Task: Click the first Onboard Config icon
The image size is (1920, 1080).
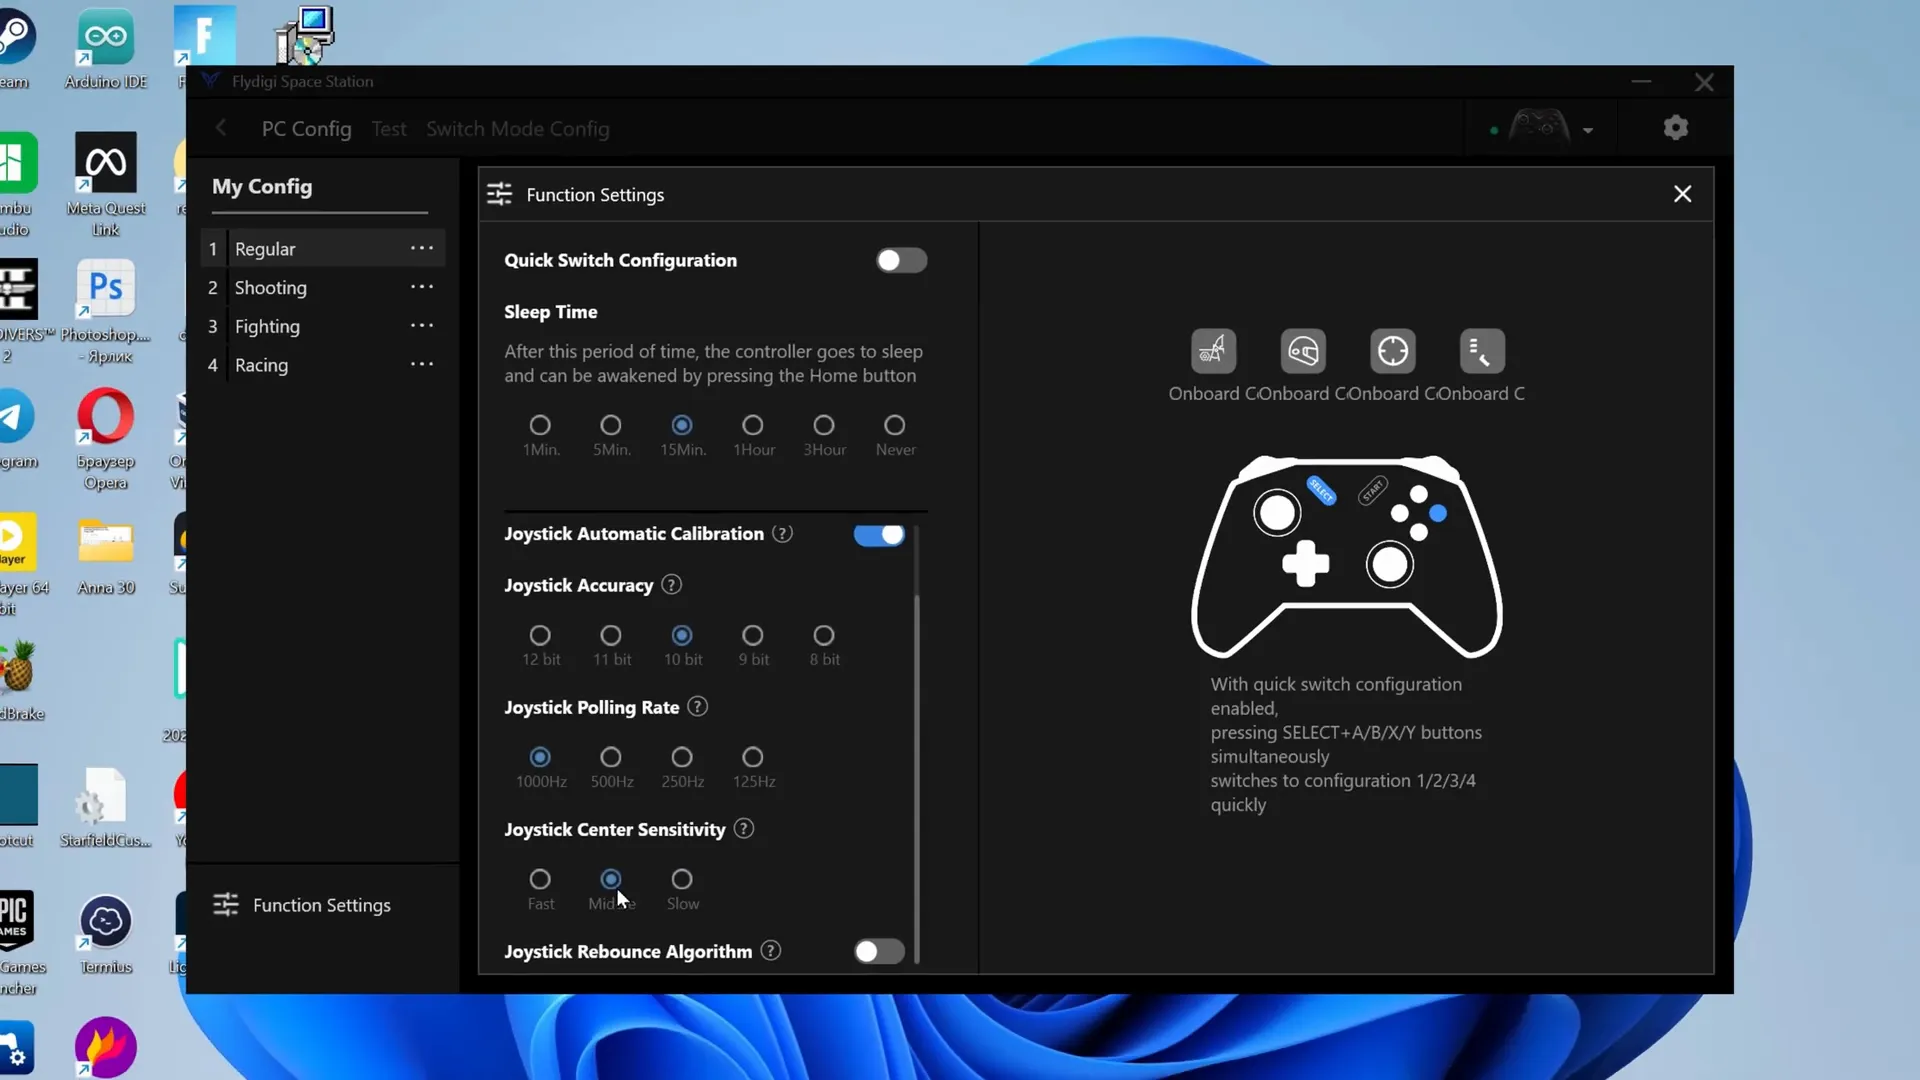Action: click(x=1213, y=351)
